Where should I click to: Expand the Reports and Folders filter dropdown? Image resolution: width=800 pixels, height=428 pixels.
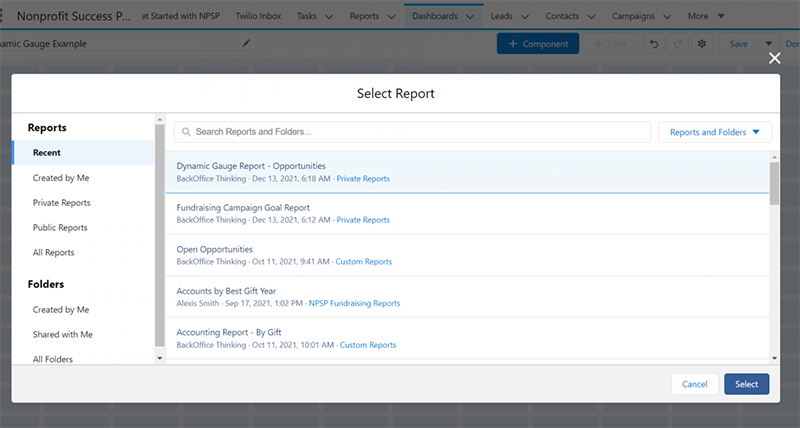pos(714,132)
